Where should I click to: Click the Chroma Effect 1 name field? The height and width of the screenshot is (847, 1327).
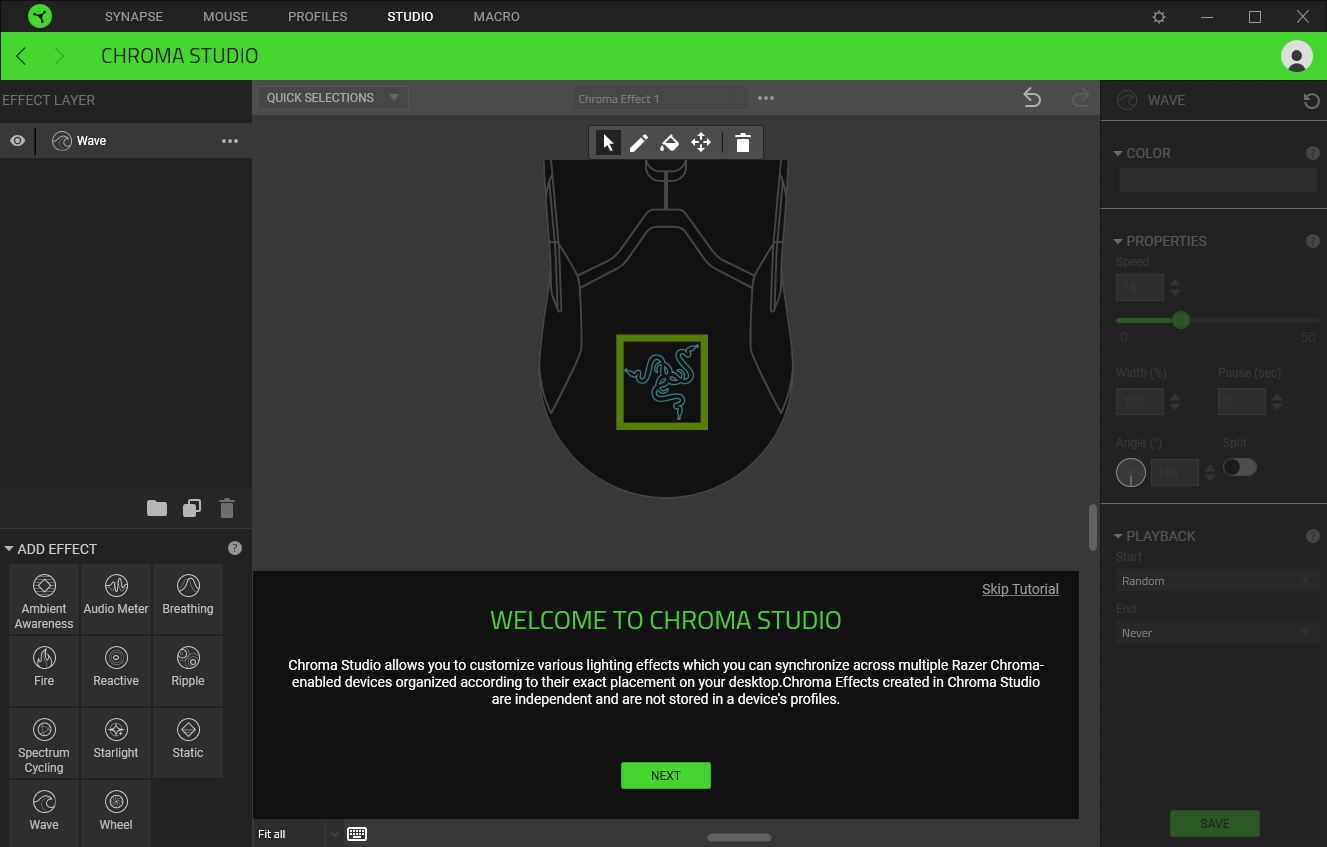coord(660,99)
